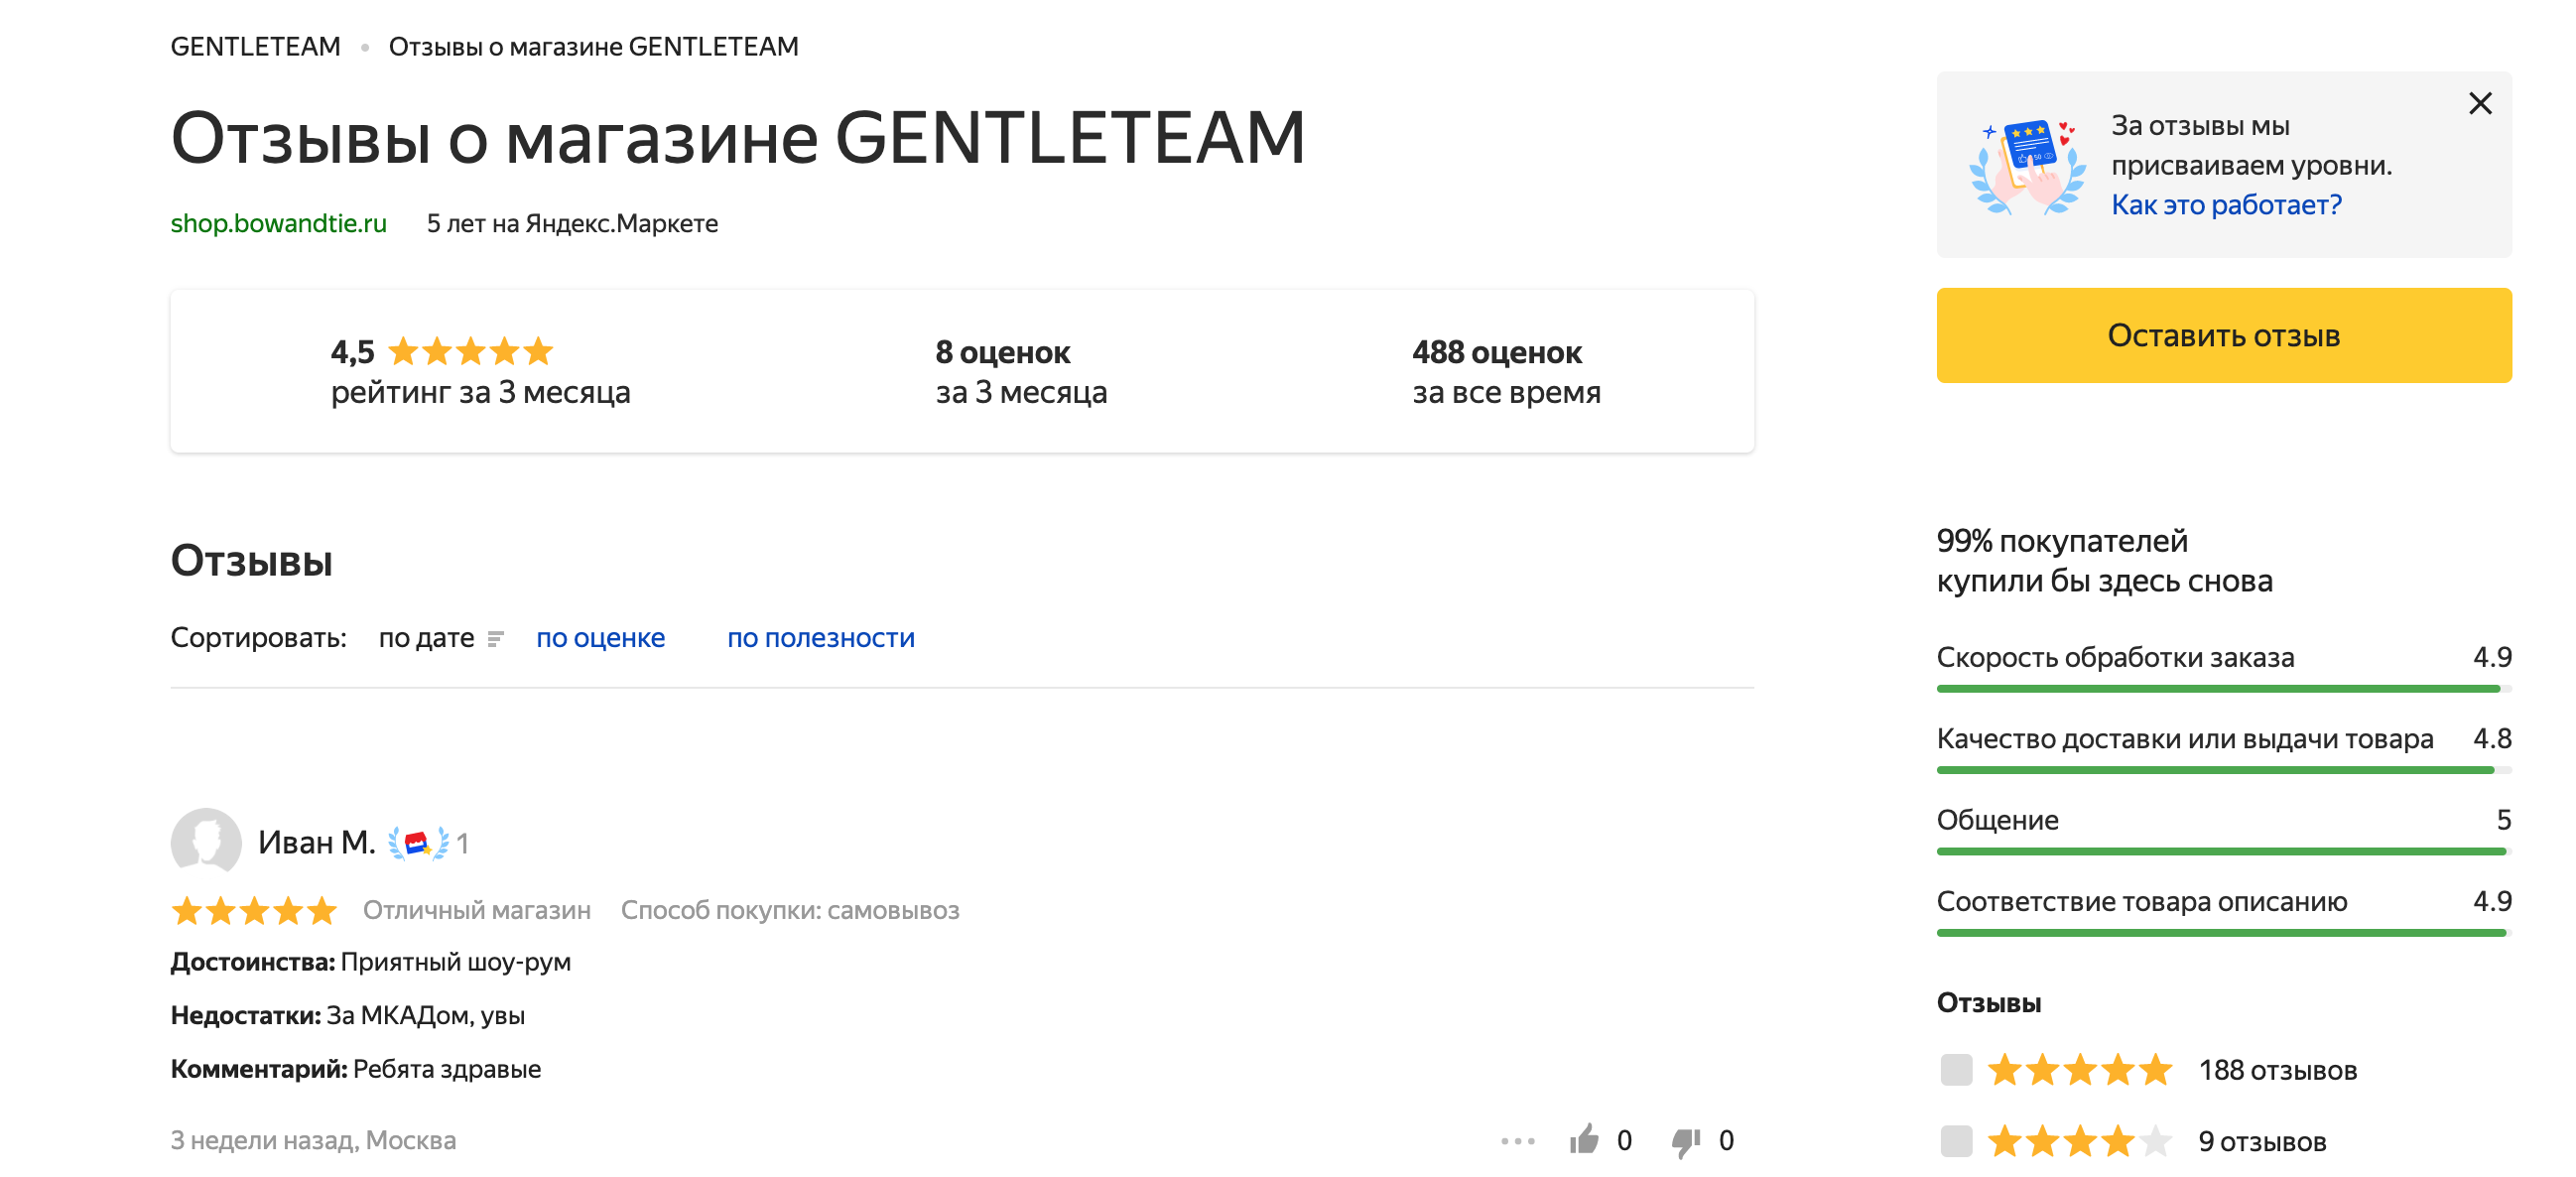2576x1177 pixels.
Task: Click the 4,5 rating stars in summary
Action: coord(470,352)
